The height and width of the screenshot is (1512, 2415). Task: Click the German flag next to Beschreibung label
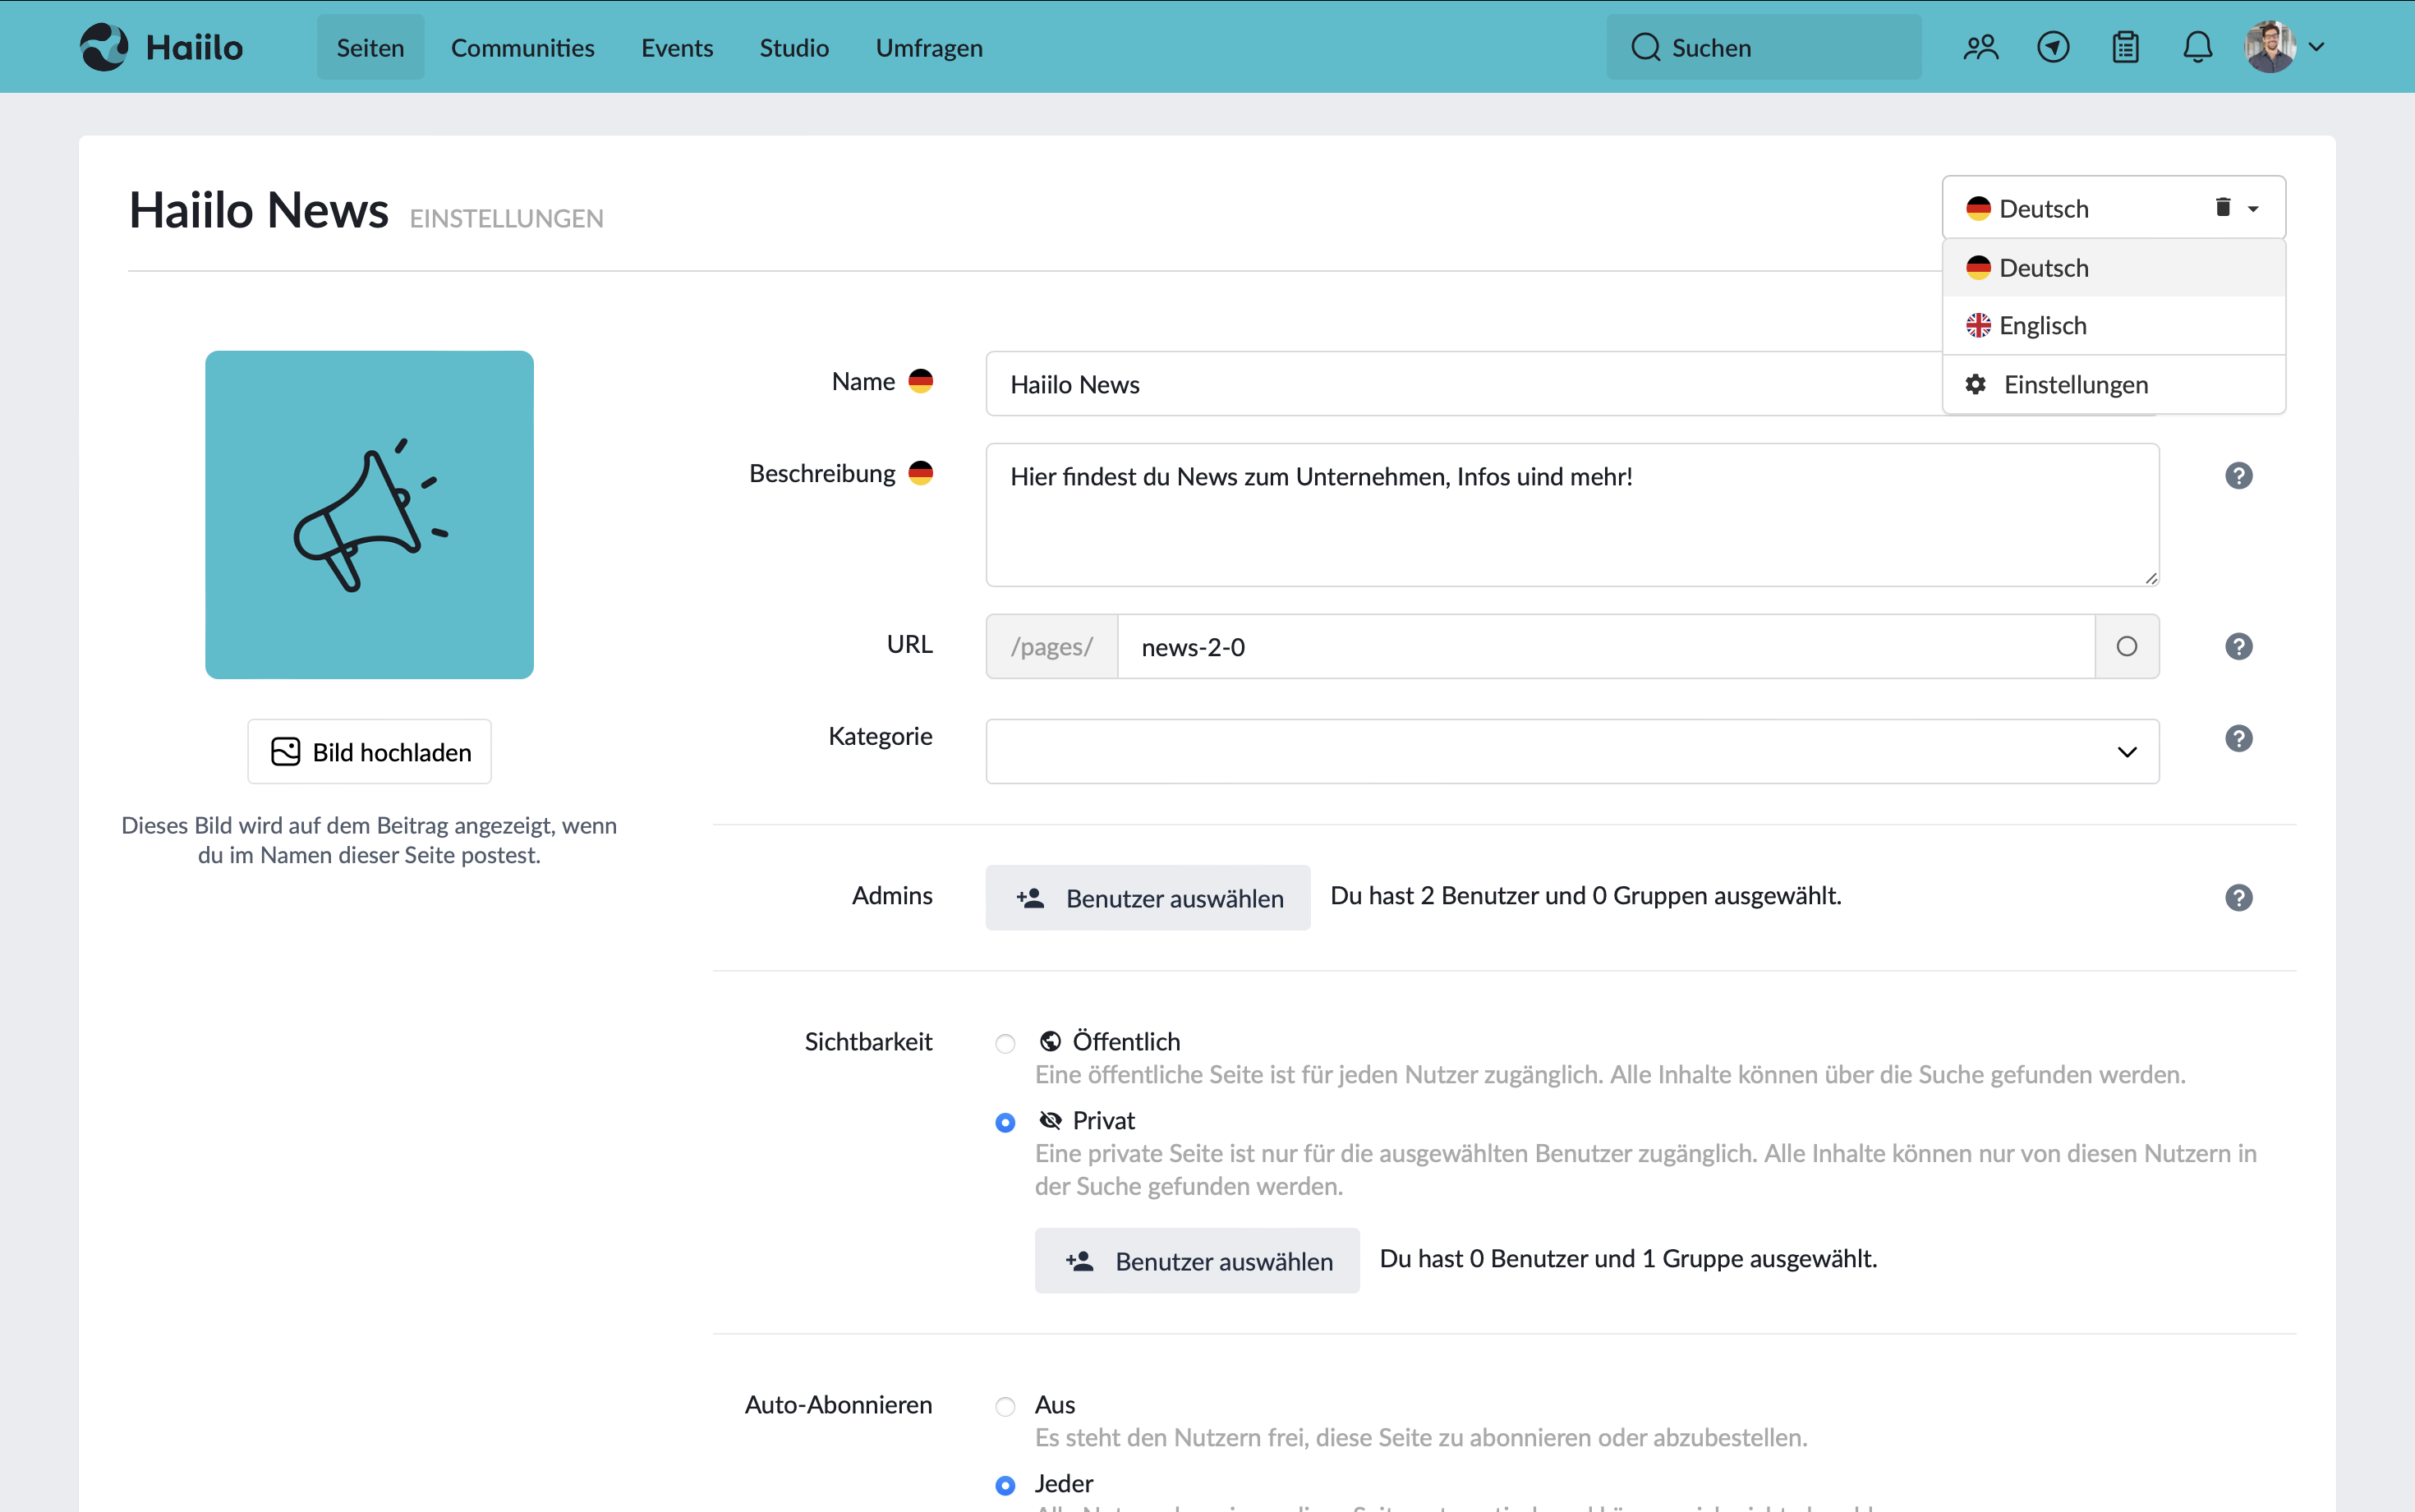920,473
